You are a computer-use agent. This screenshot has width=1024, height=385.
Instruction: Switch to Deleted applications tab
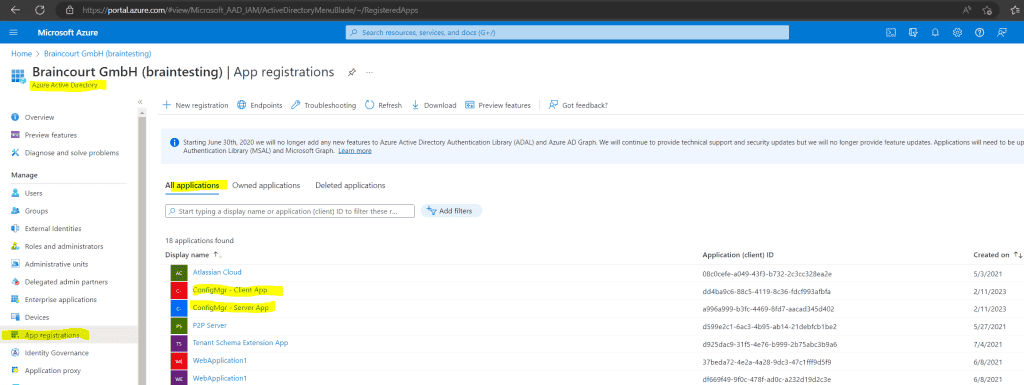[x=350, y=185]
